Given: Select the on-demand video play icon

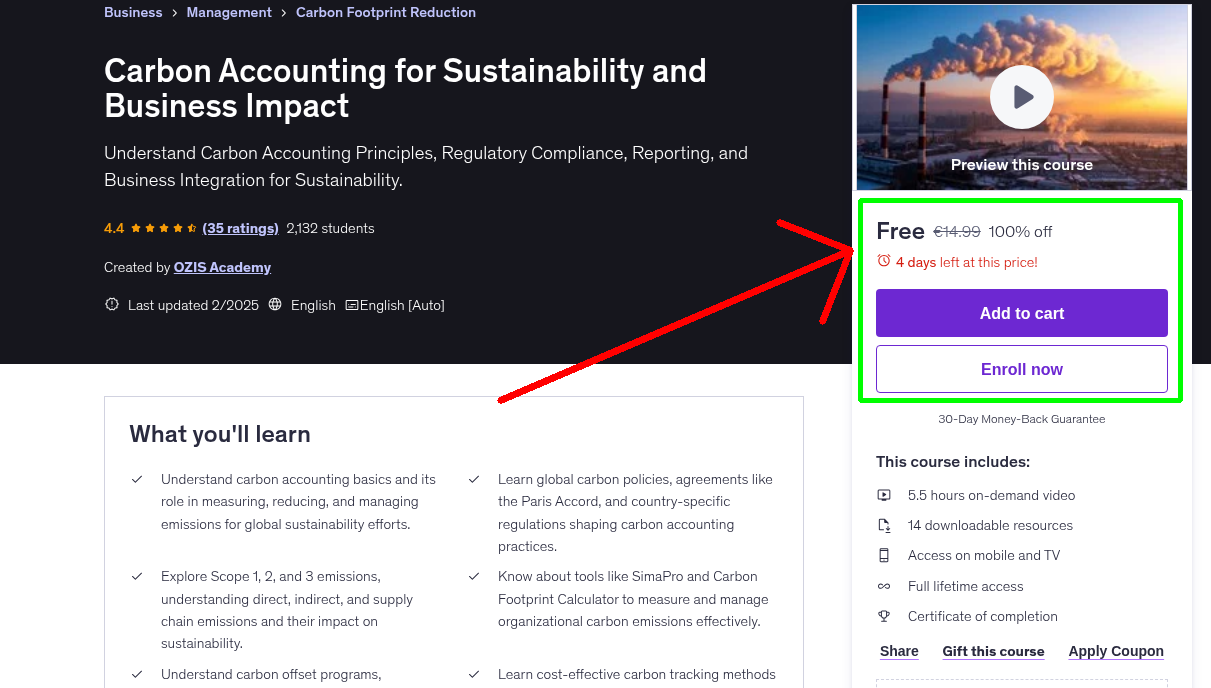Looking at the screenshot, I should 884,494.
